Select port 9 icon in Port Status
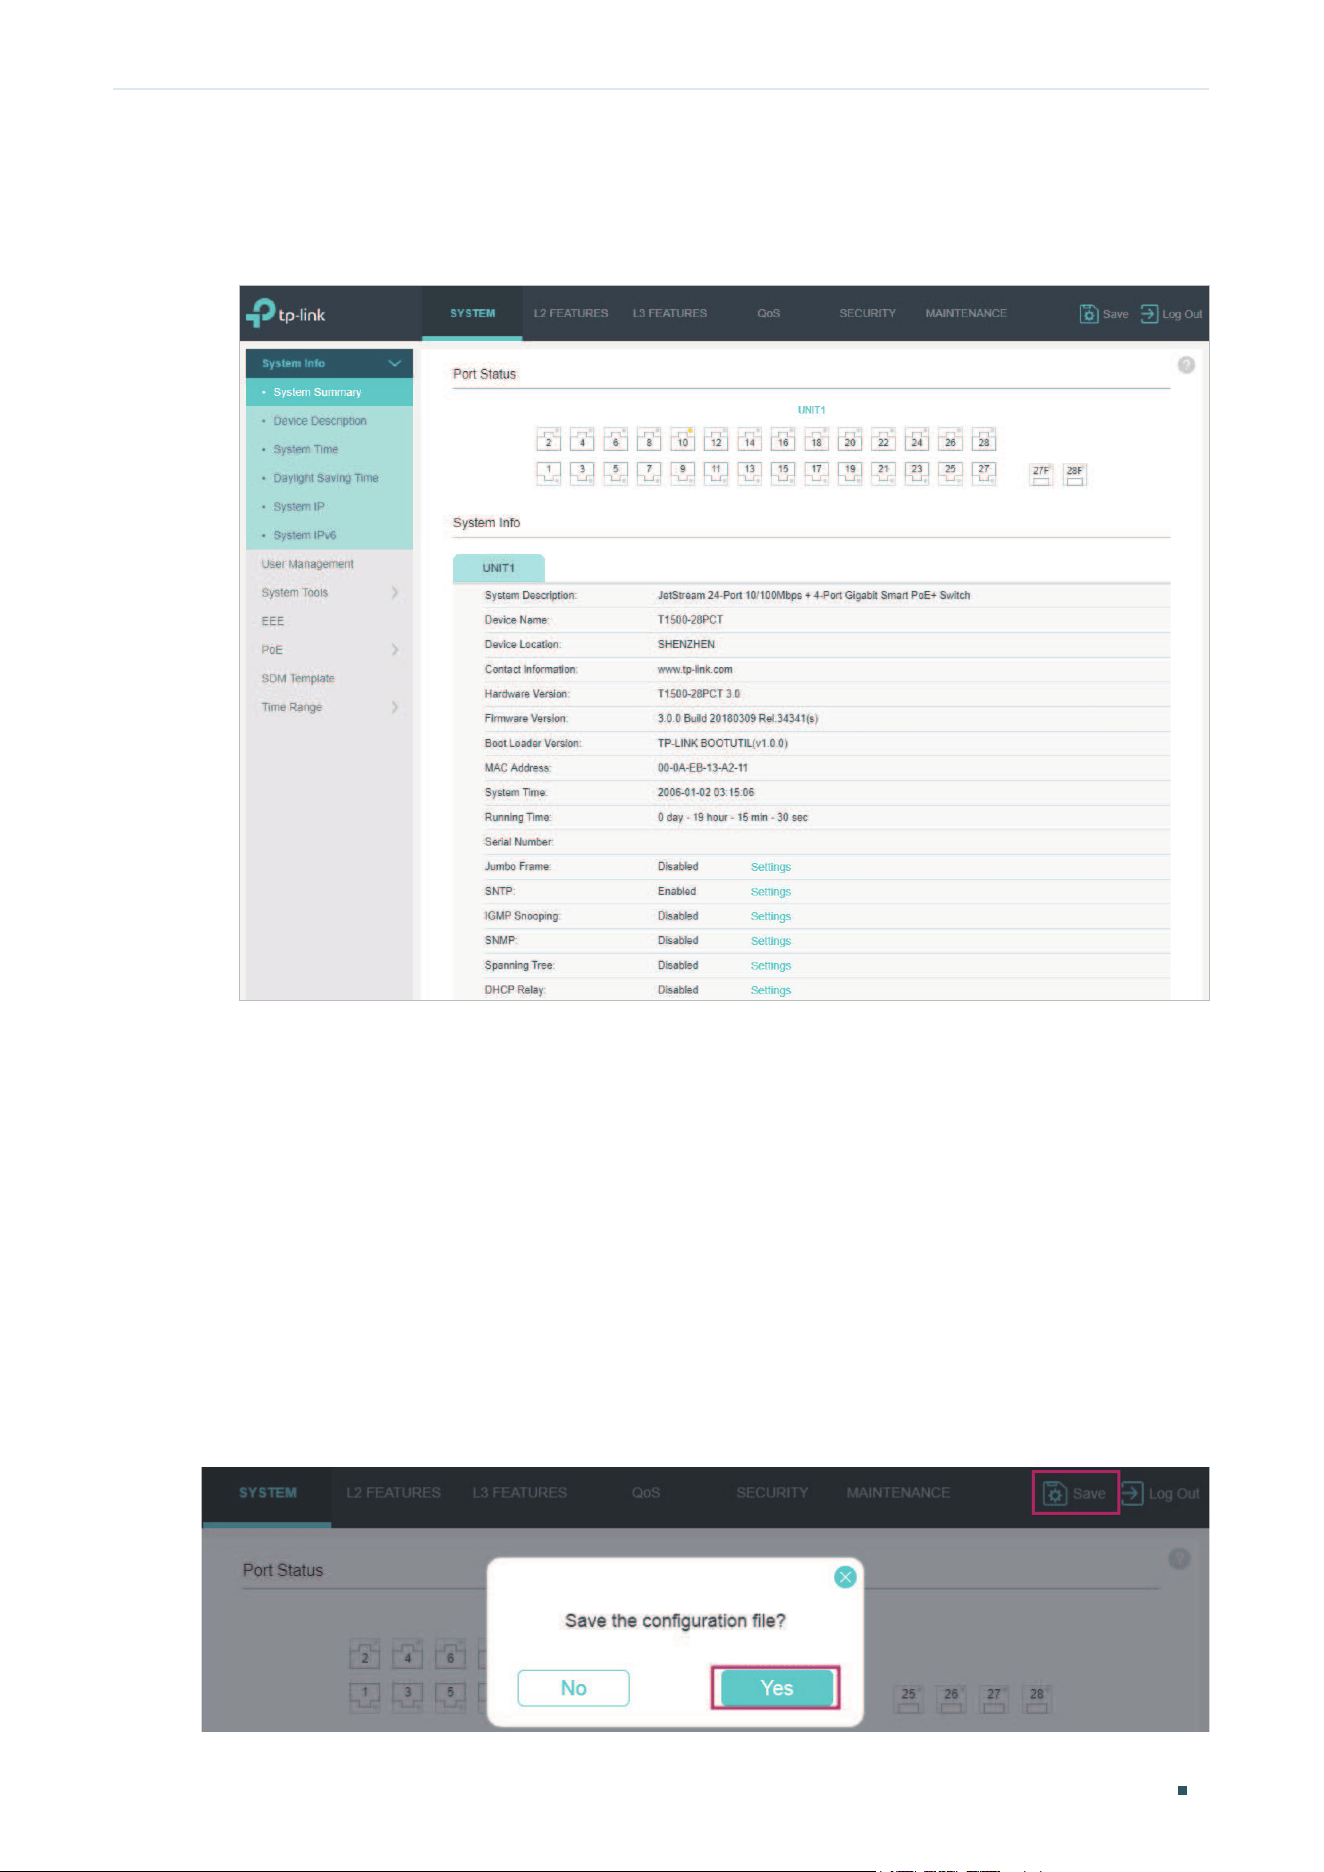Image resolution: width=1324 pixels, height=1872 pixels. tap(682, 473)
